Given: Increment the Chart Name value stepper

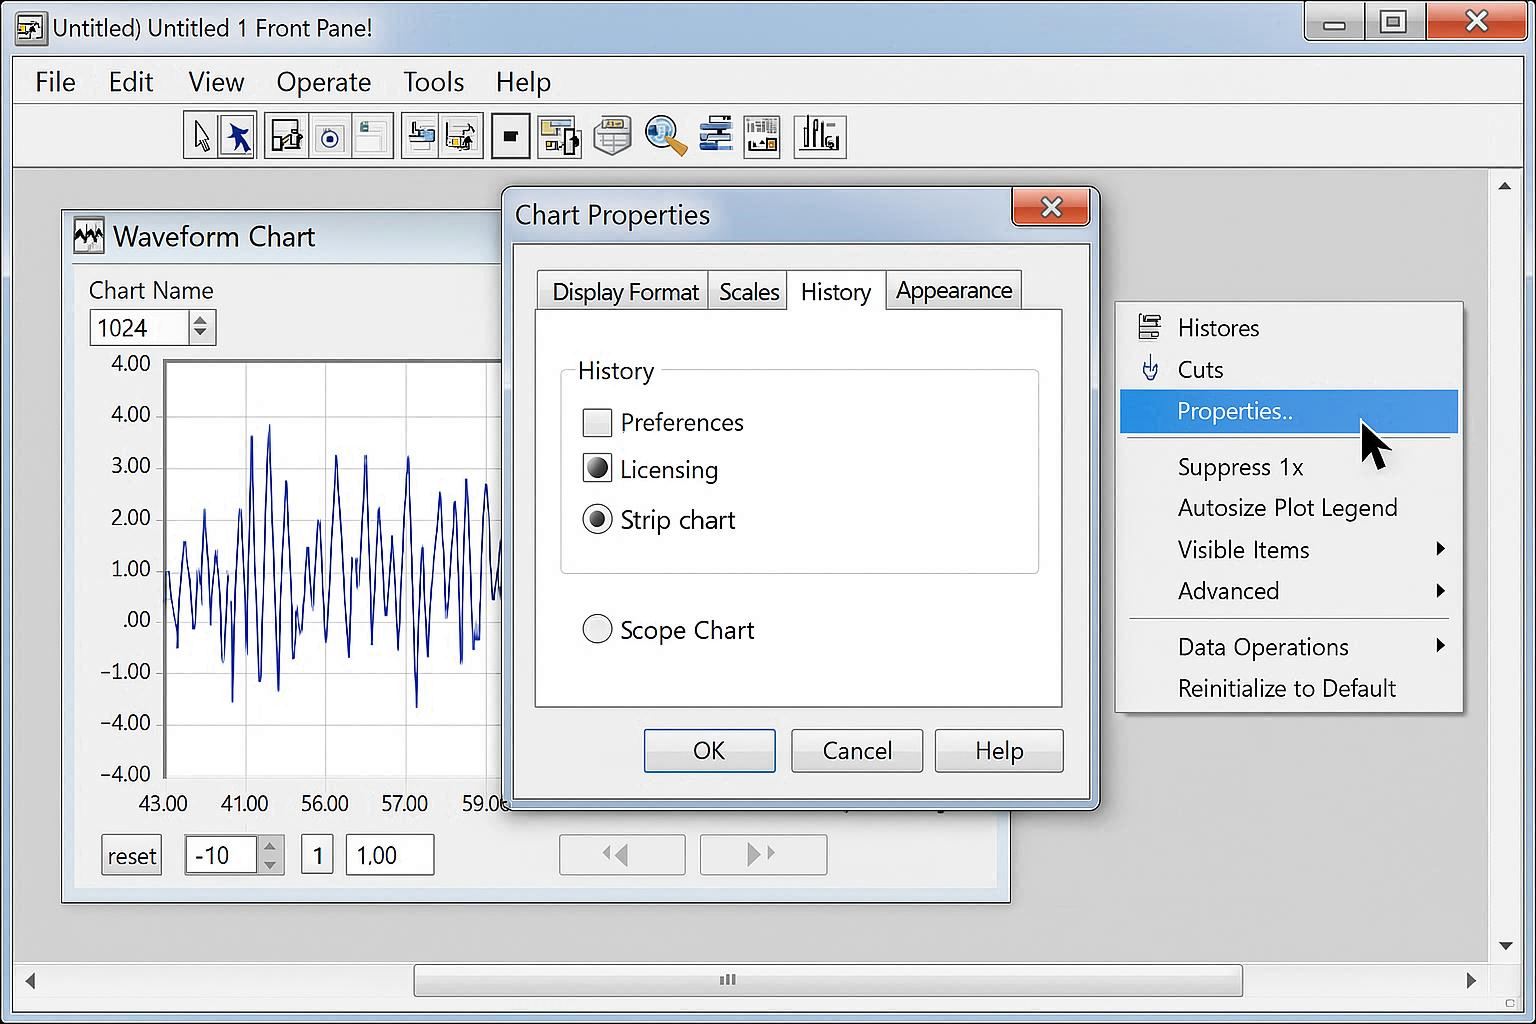Looking at the screenshot, I should click(200, 319).
